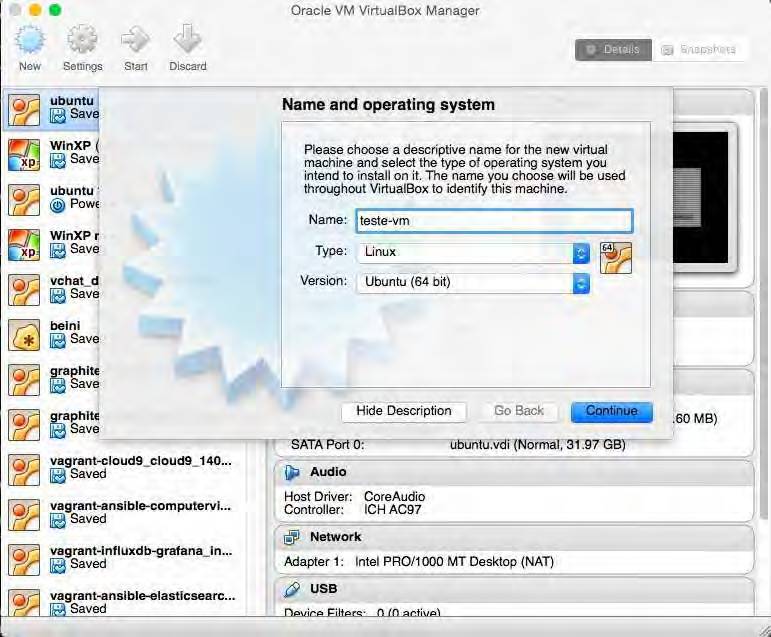Screen dimensions: 771x637
Task: Select the vagrant-influxdb-grafana_in... list entry name
Action: 141,551
